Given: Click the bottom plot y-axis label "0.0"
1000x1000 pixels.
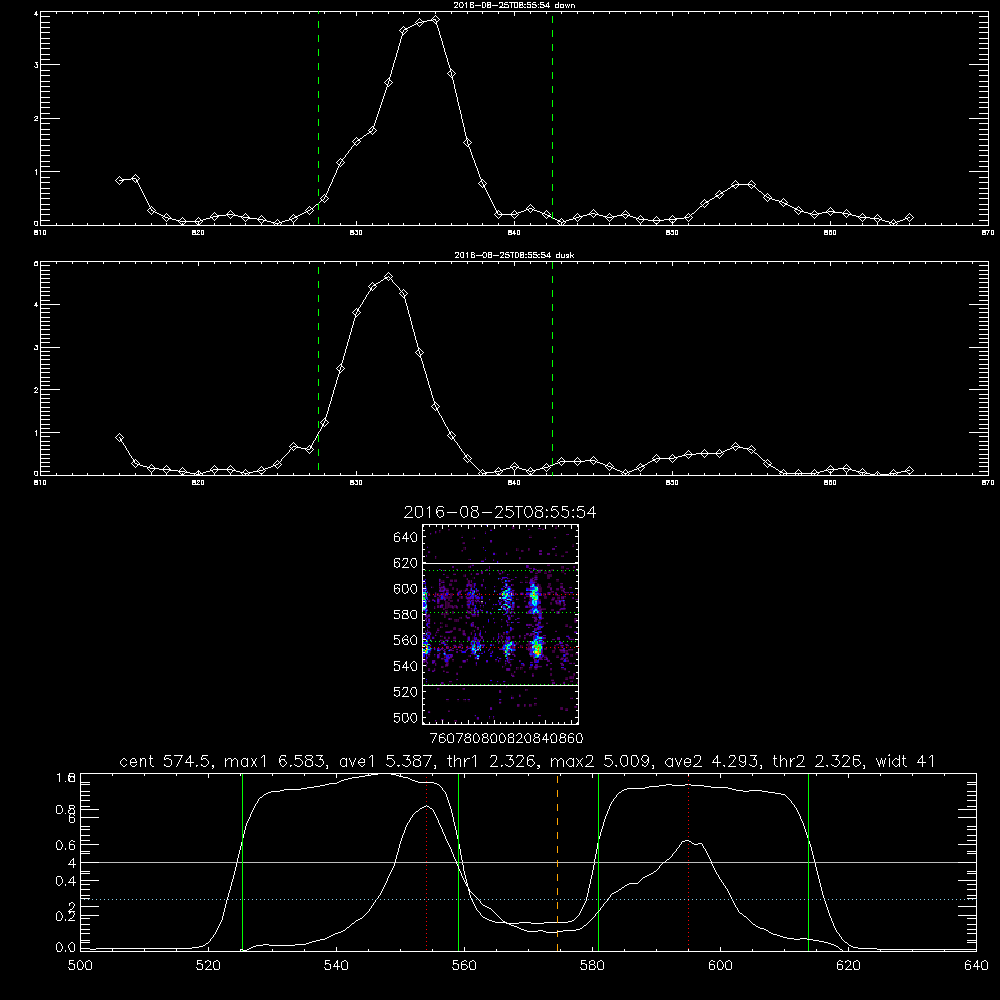Looking at the screenshot, I should coord(65,948).
